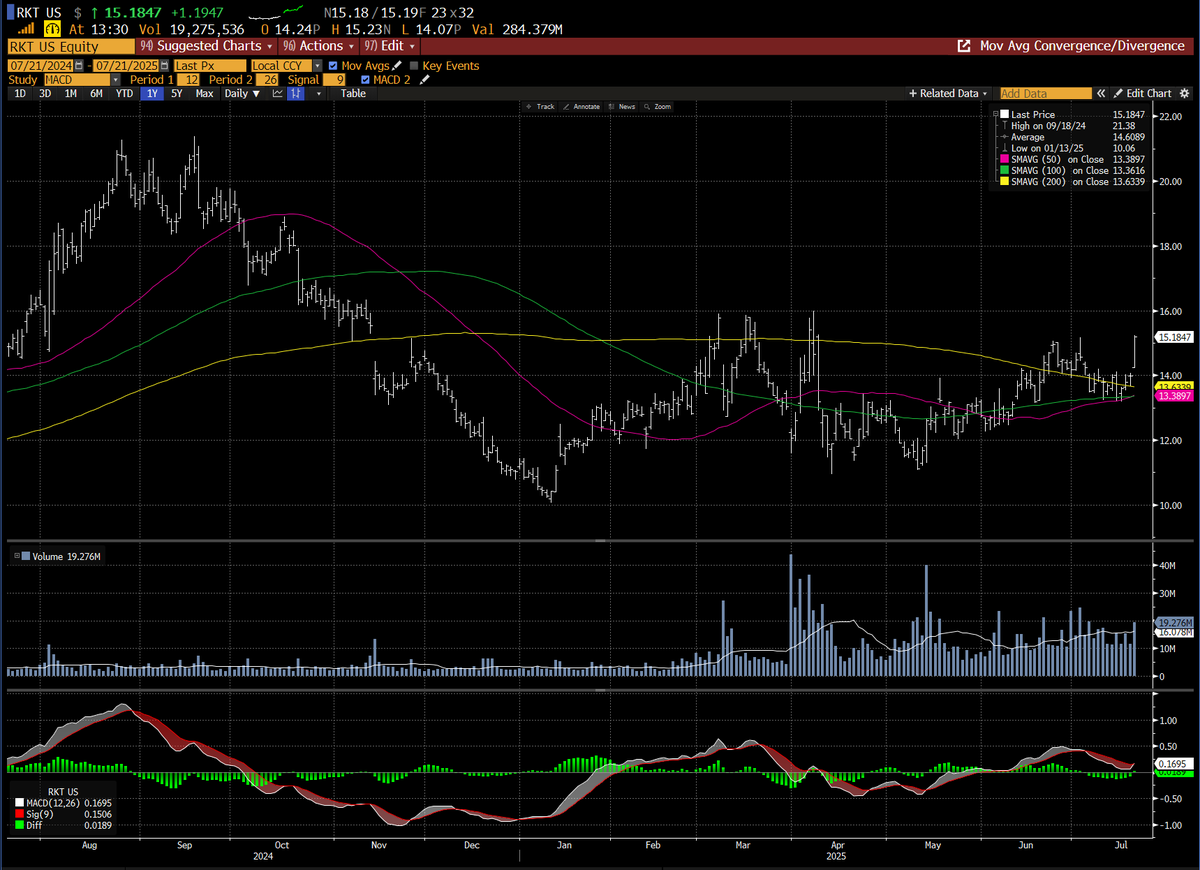Click the Low on 01/13/25 legend row
This screenshot has height=870, width=1200.
pyautogui.click(x=1073, y=148)
